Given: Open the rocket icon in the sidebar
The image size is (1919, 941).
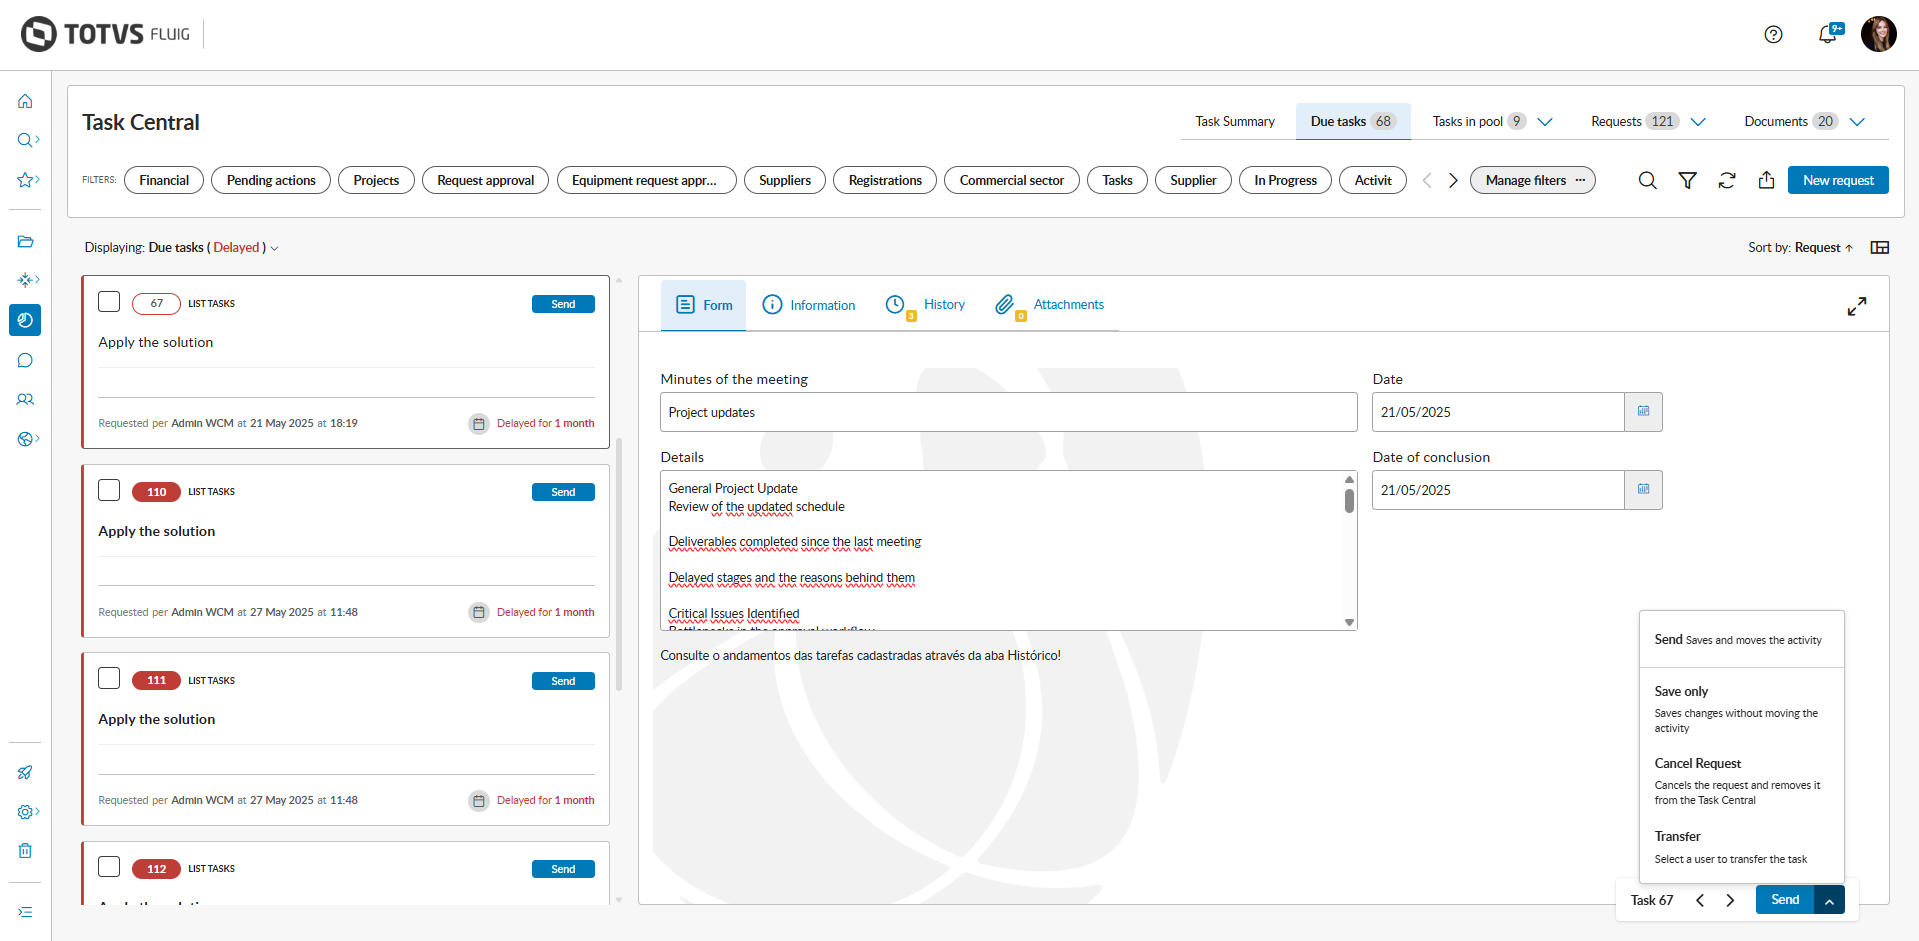Looking at the screenshot, I should click(x=25, y=772).
